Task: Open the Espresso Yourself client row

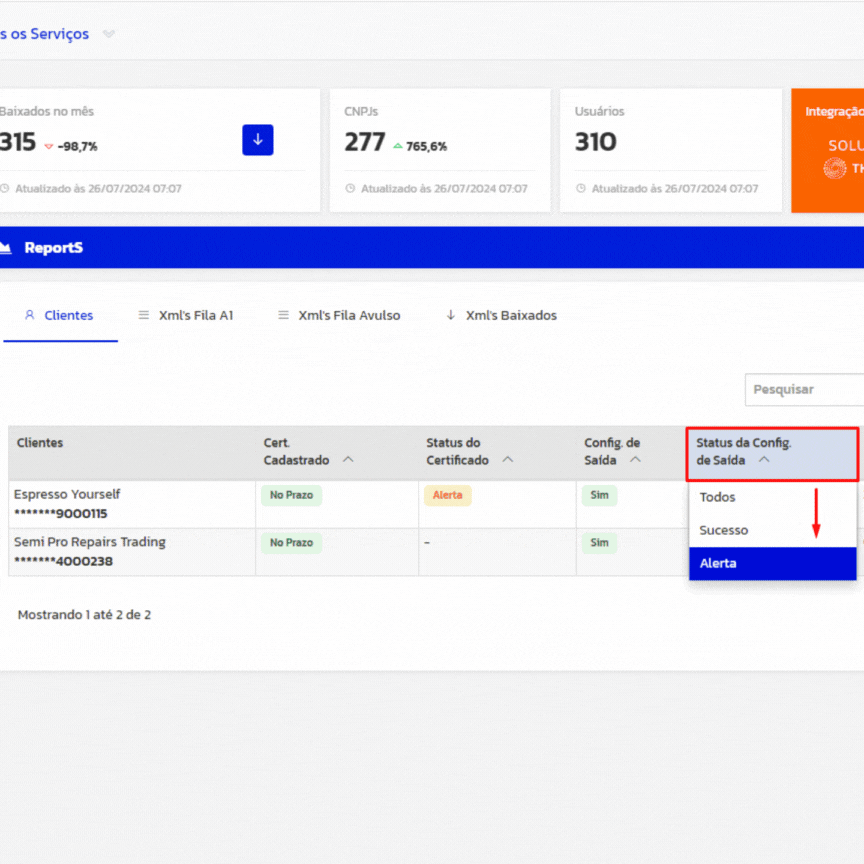Action: click(67, 494)
